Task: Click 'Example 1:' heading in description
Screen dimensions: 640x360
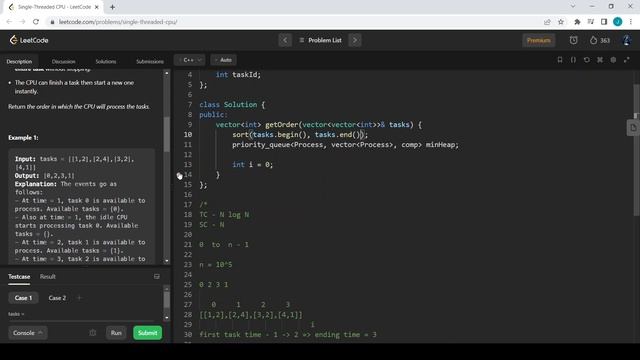Action: (23, 138)
